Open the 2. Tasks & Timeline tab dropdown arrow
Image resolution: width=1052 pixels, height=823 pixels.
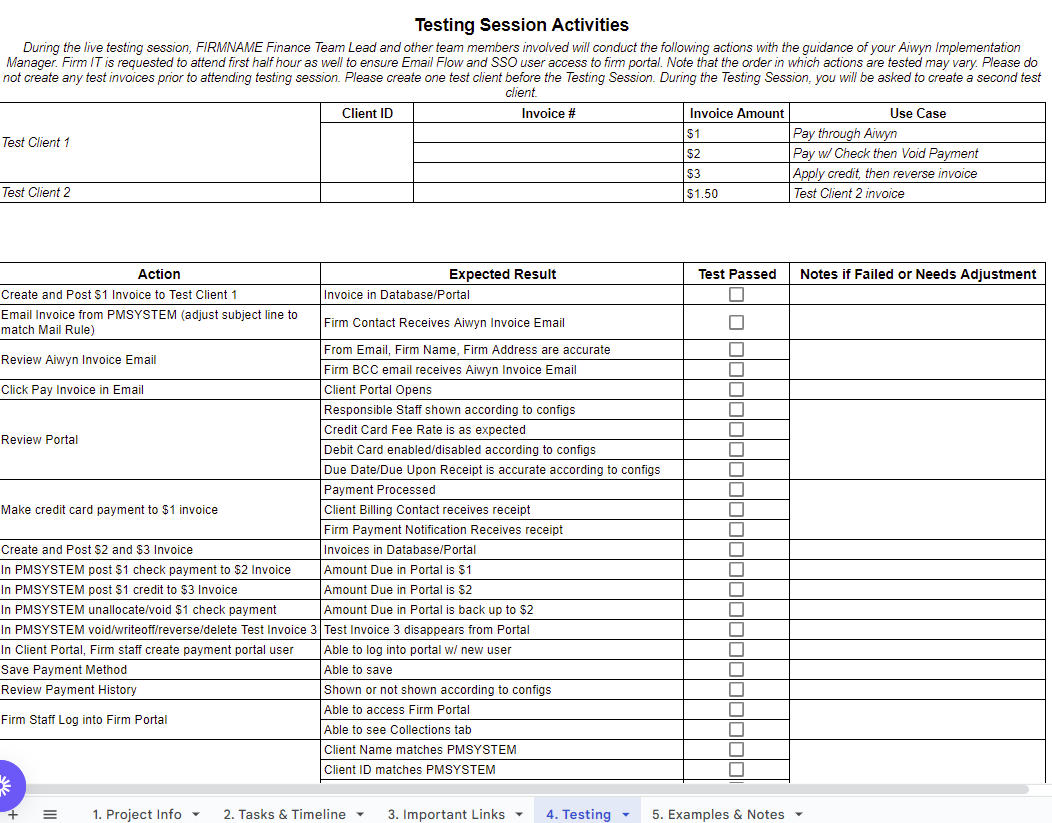pos(360,814)
